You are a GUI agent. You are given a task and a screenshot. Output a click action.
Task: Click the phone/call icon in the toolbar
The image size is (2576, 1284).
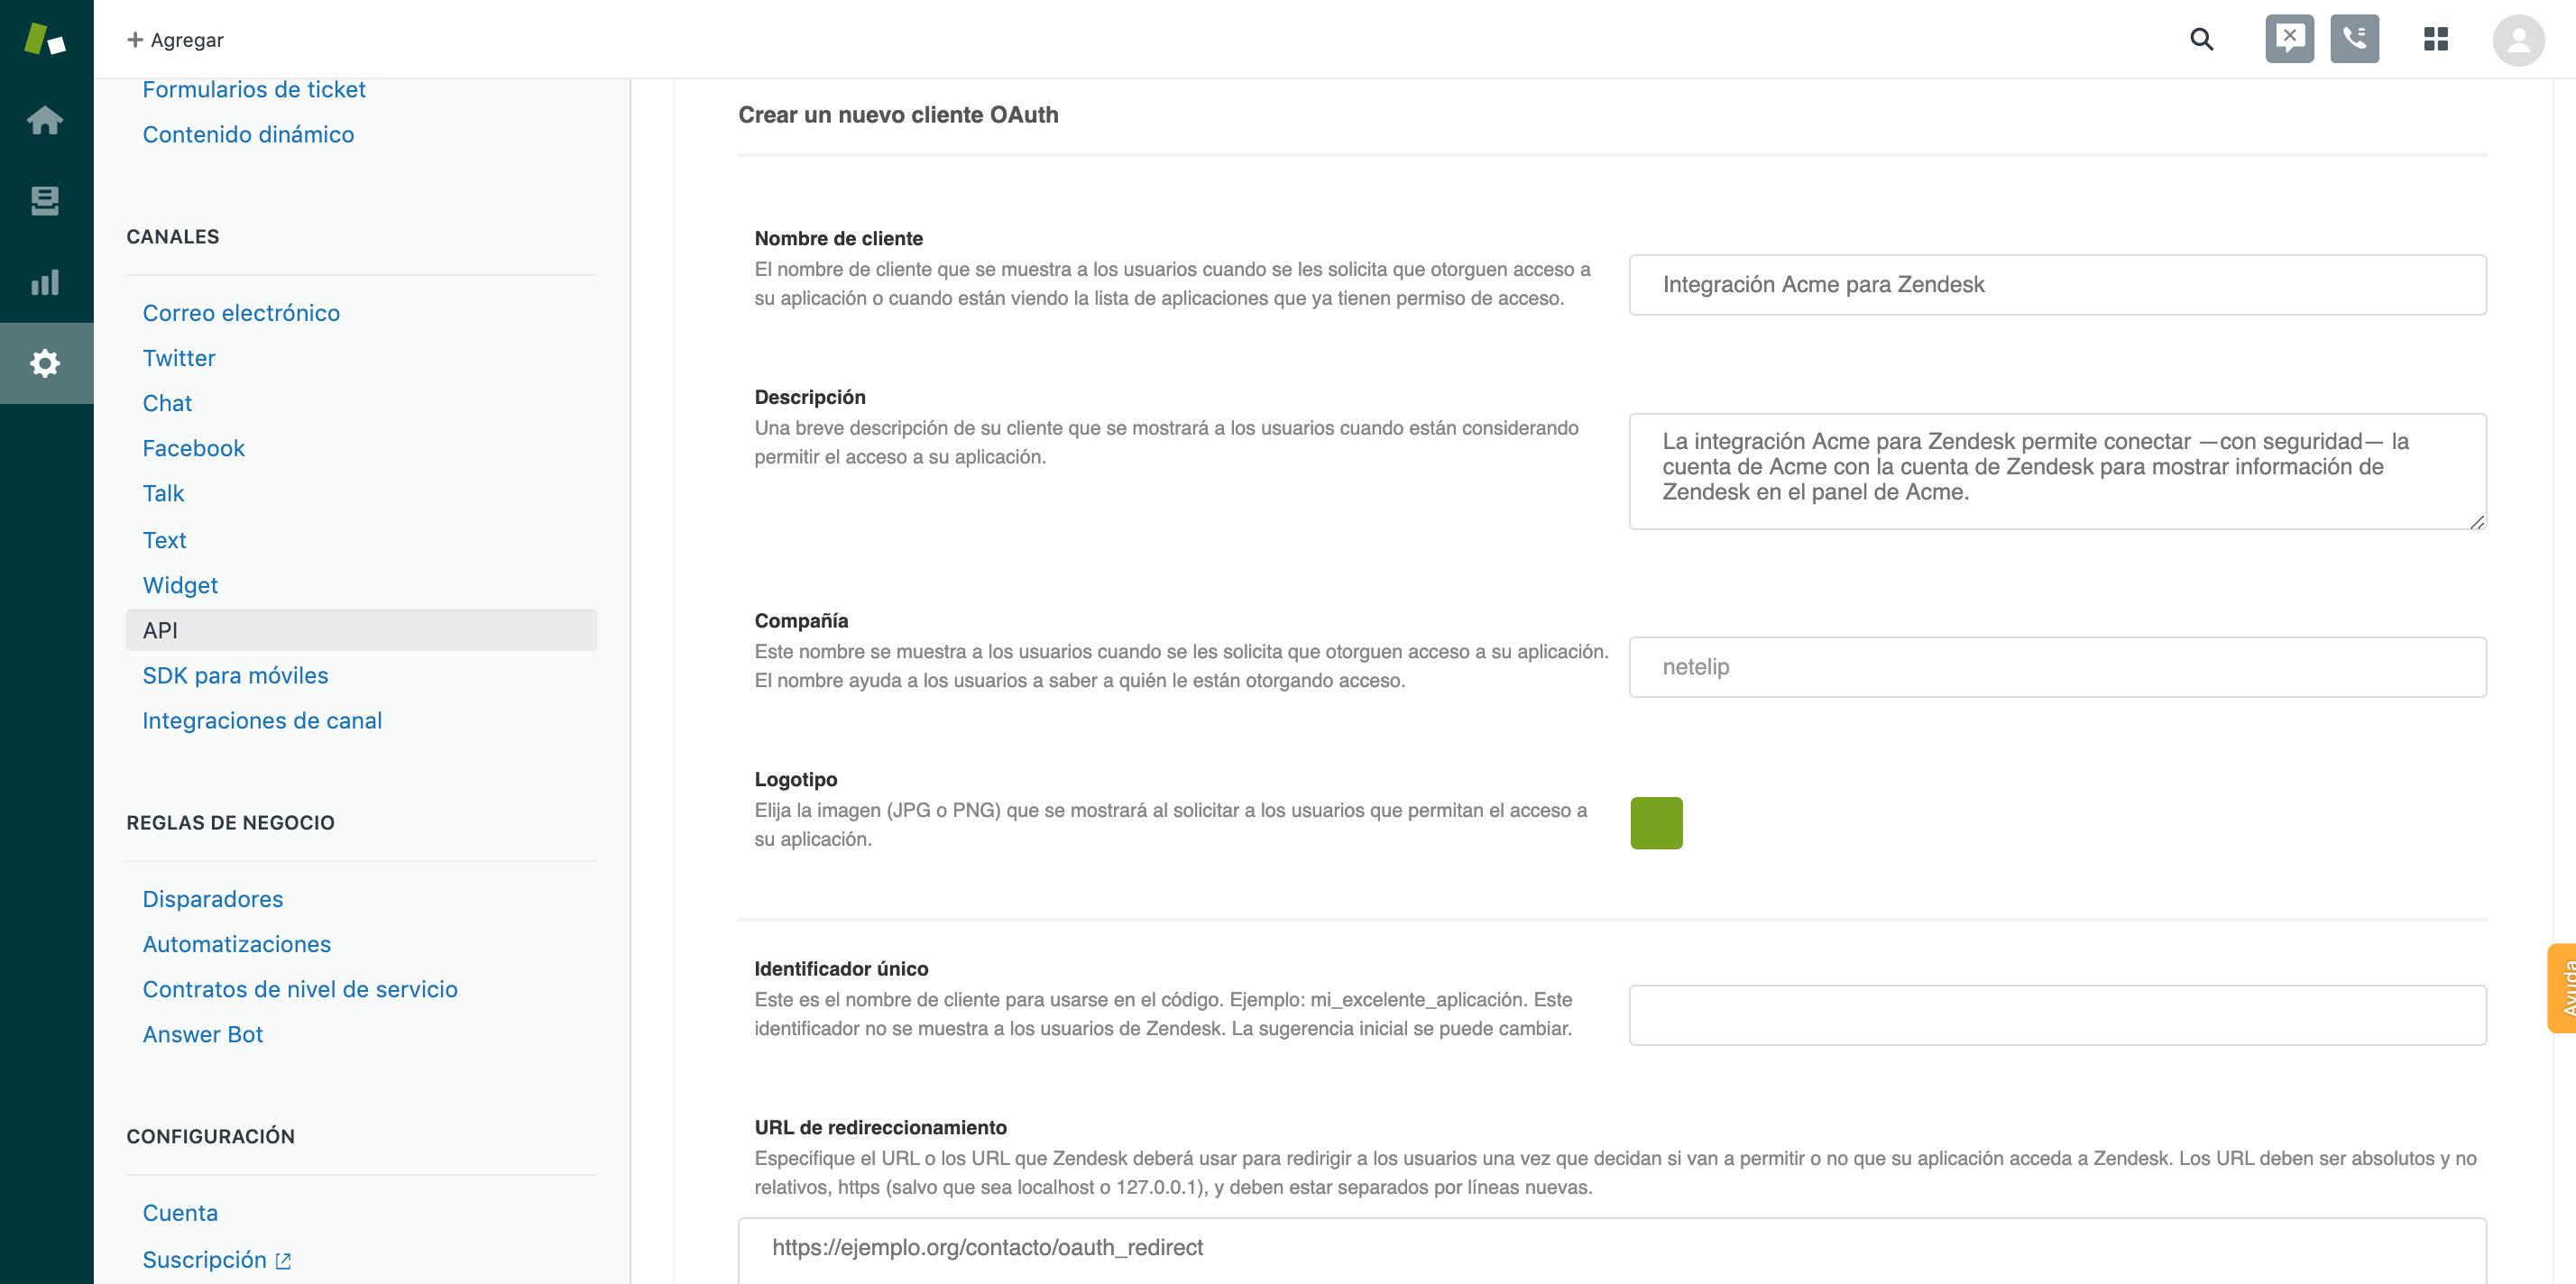(2352, 40)
